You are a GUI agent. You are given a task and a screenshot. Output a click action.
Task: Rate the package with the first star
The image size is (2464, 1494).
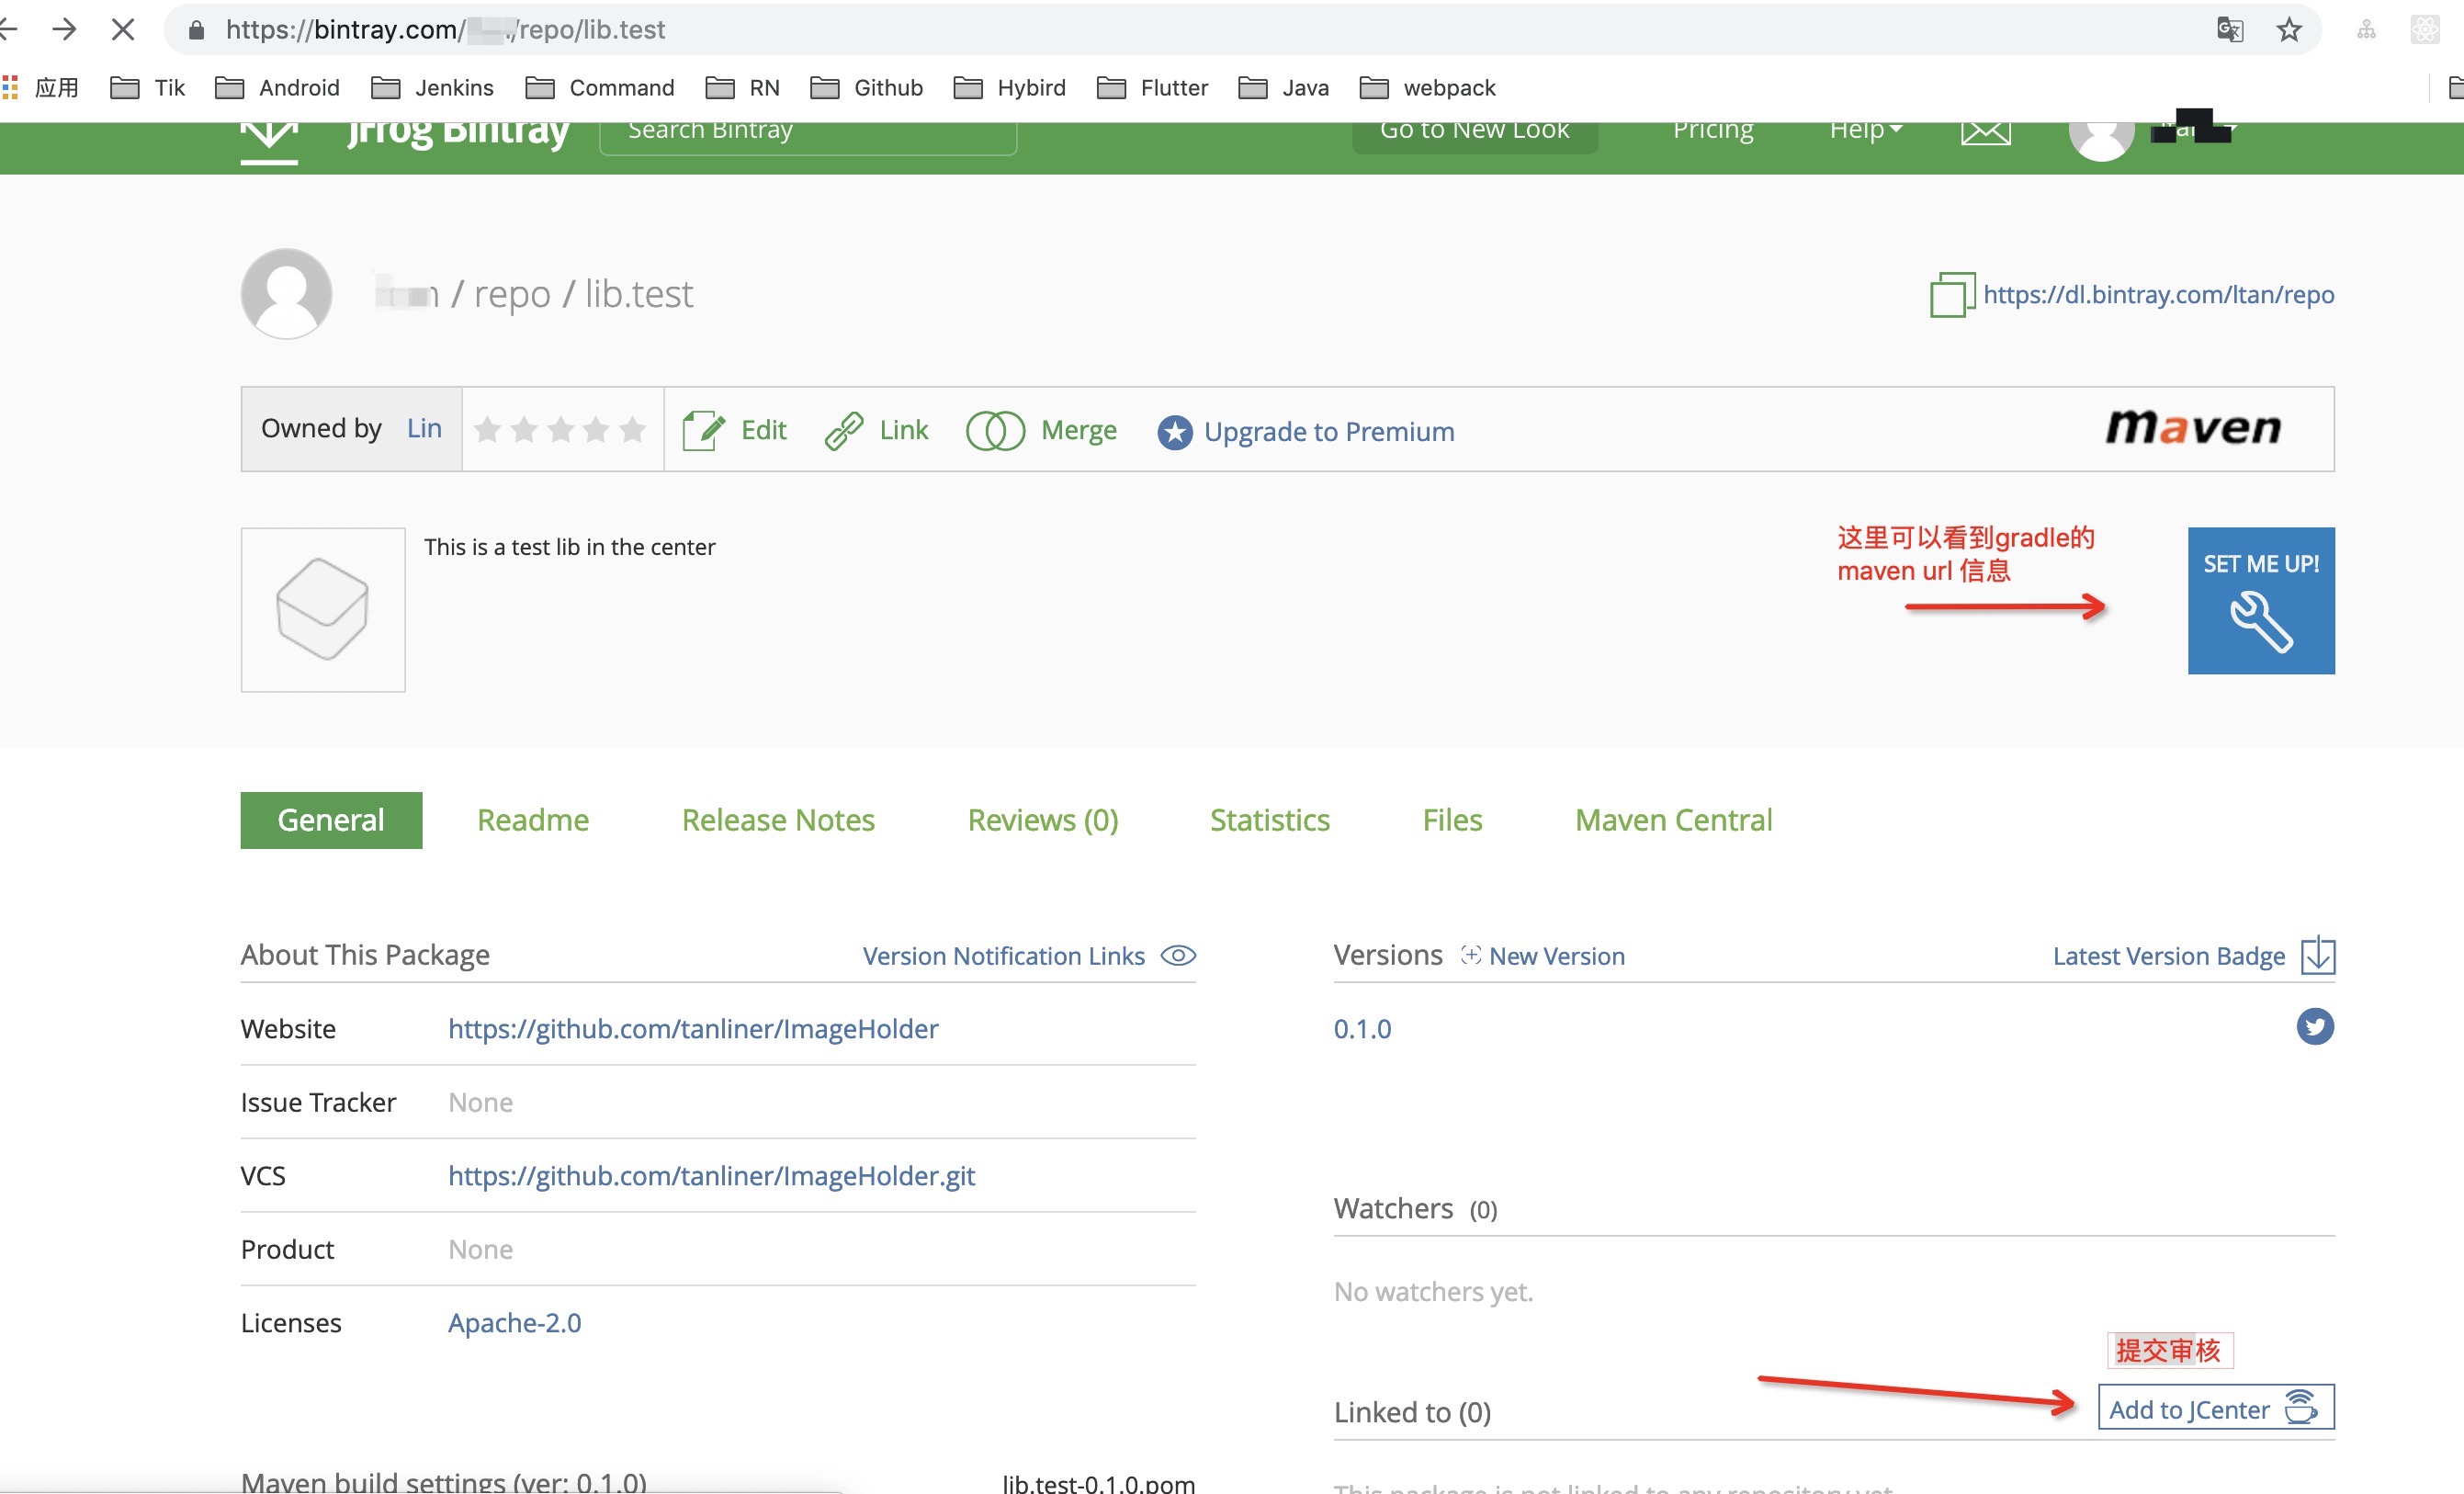(x=487, y=429)
